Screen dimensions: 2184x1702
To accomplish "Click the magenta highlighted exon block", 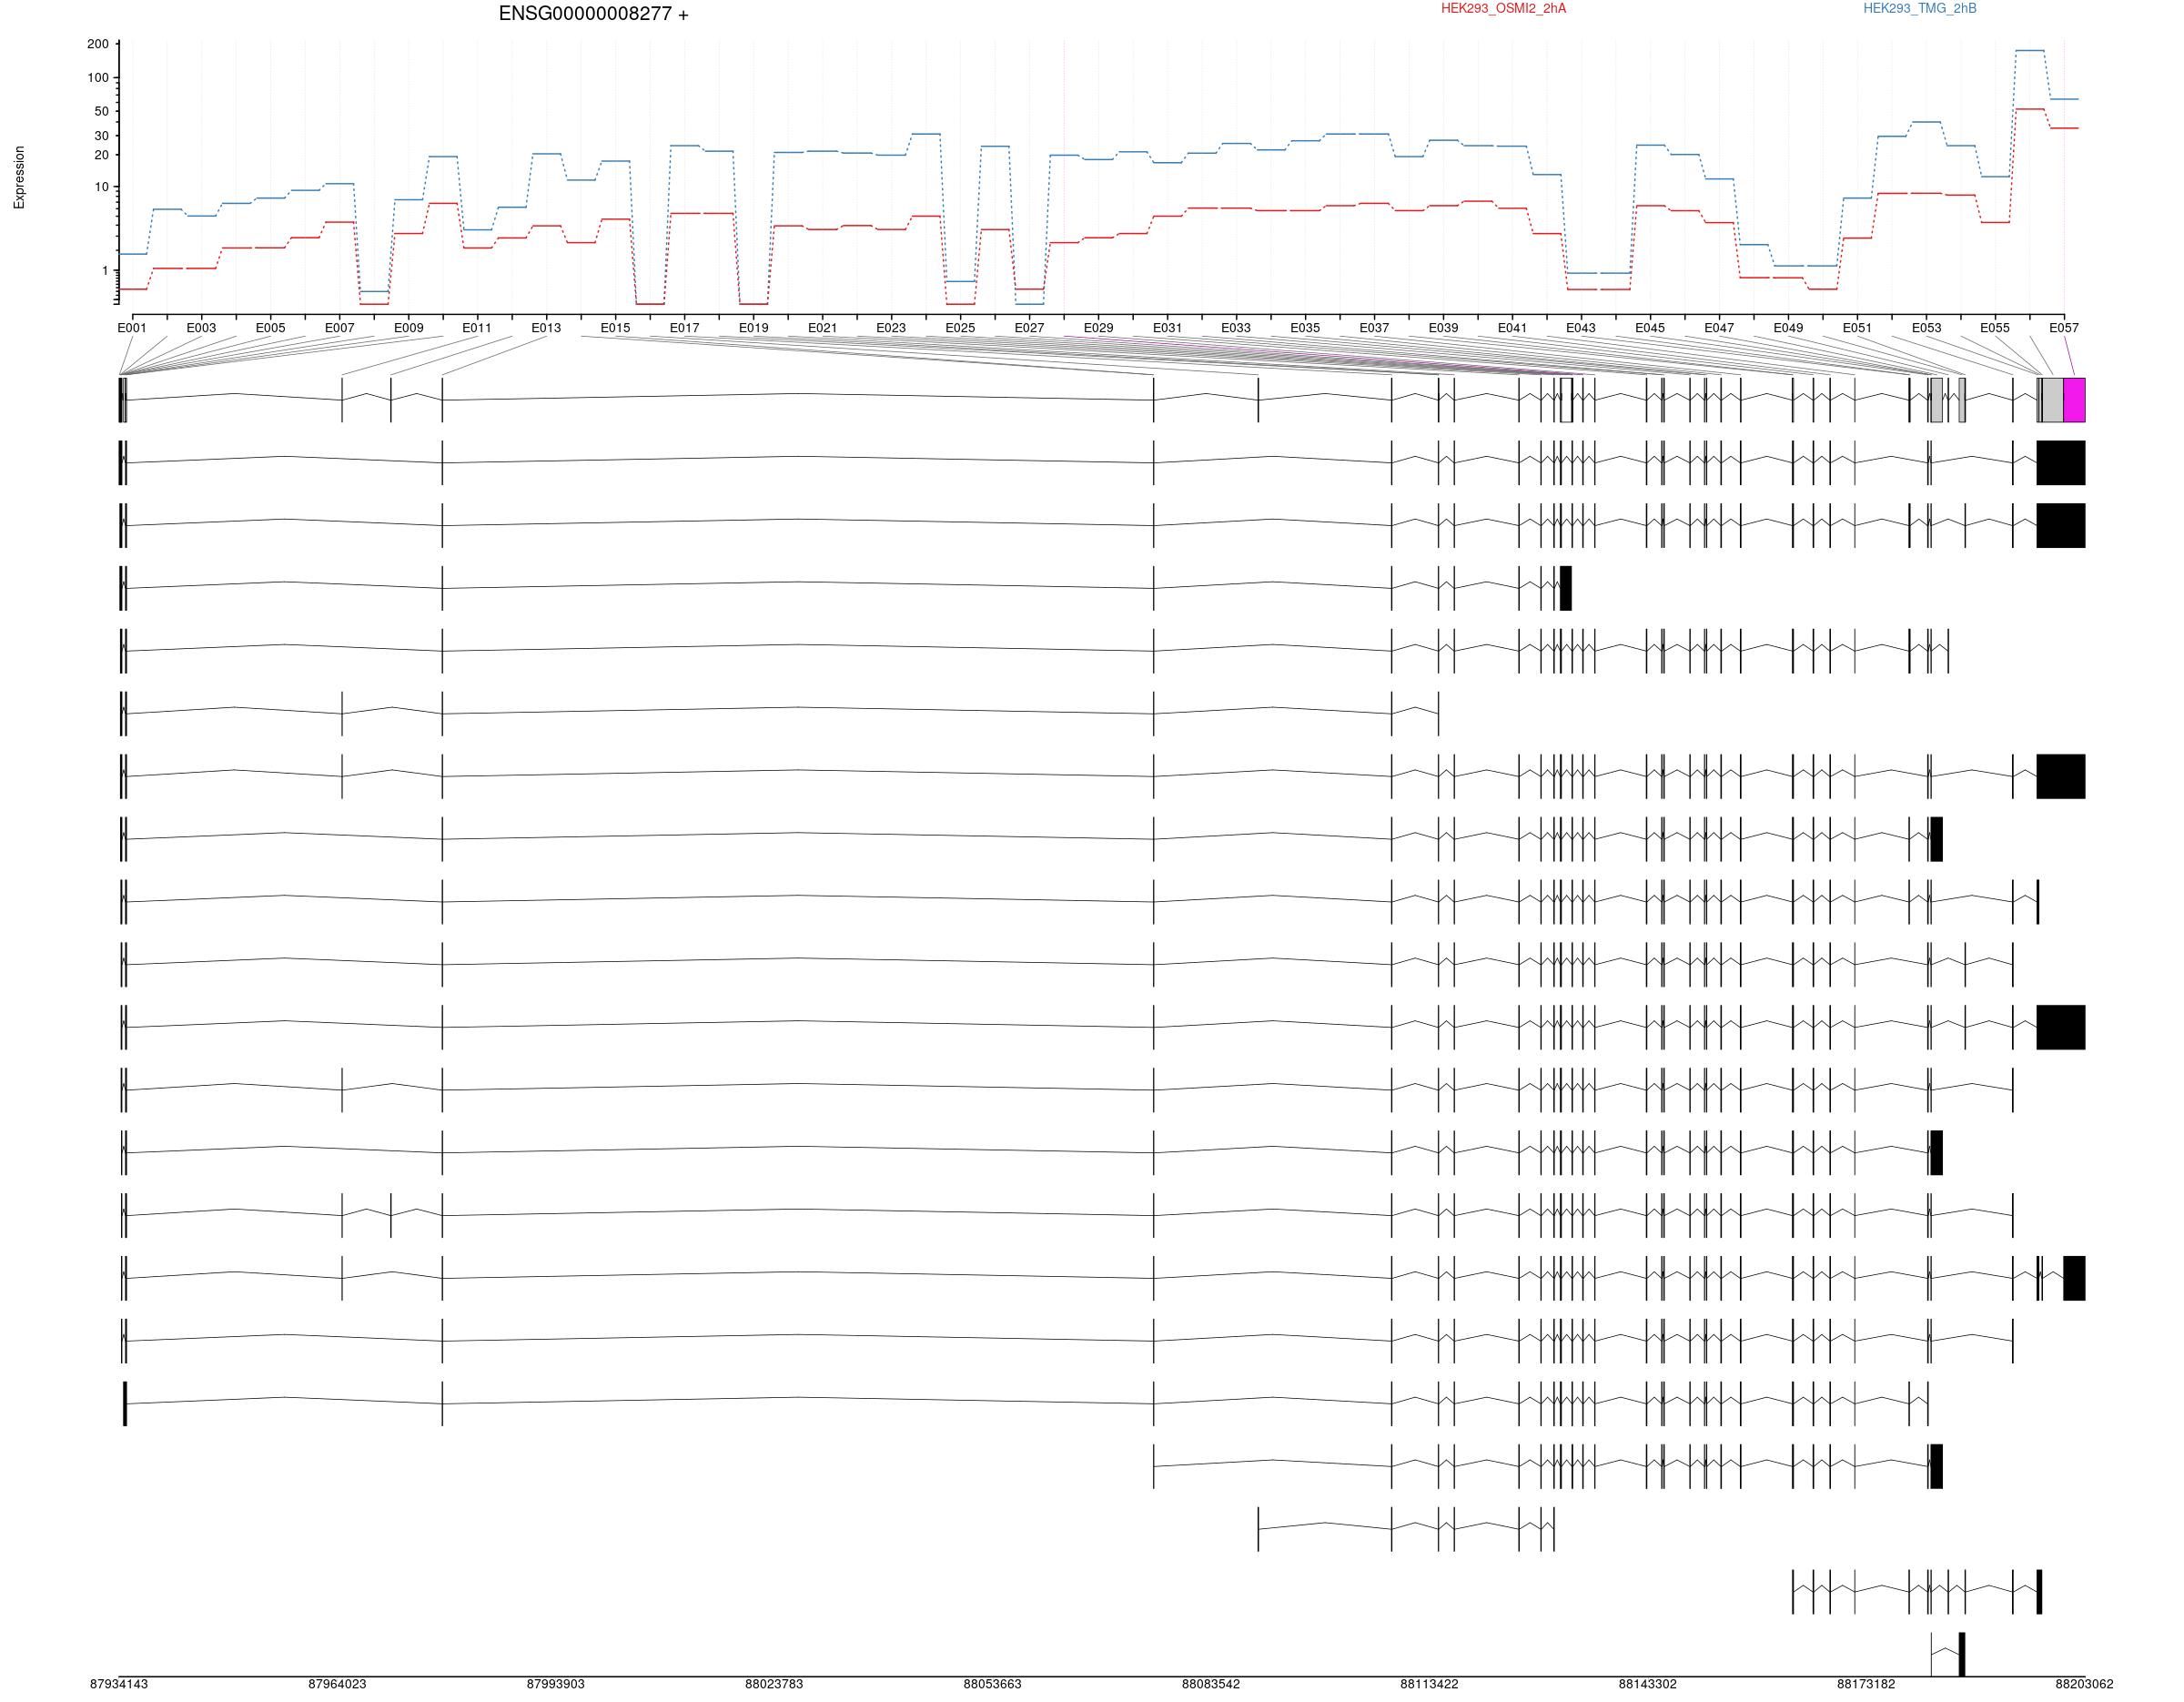I will tap(2074, 400).
